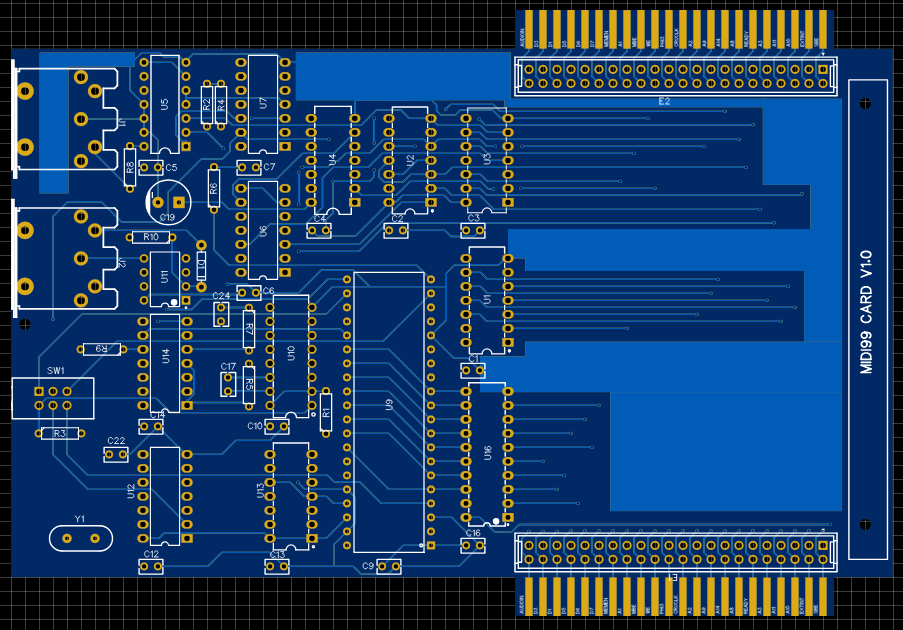Select the E2 header connector
This screenshot has height=630, width=903.
674,77
